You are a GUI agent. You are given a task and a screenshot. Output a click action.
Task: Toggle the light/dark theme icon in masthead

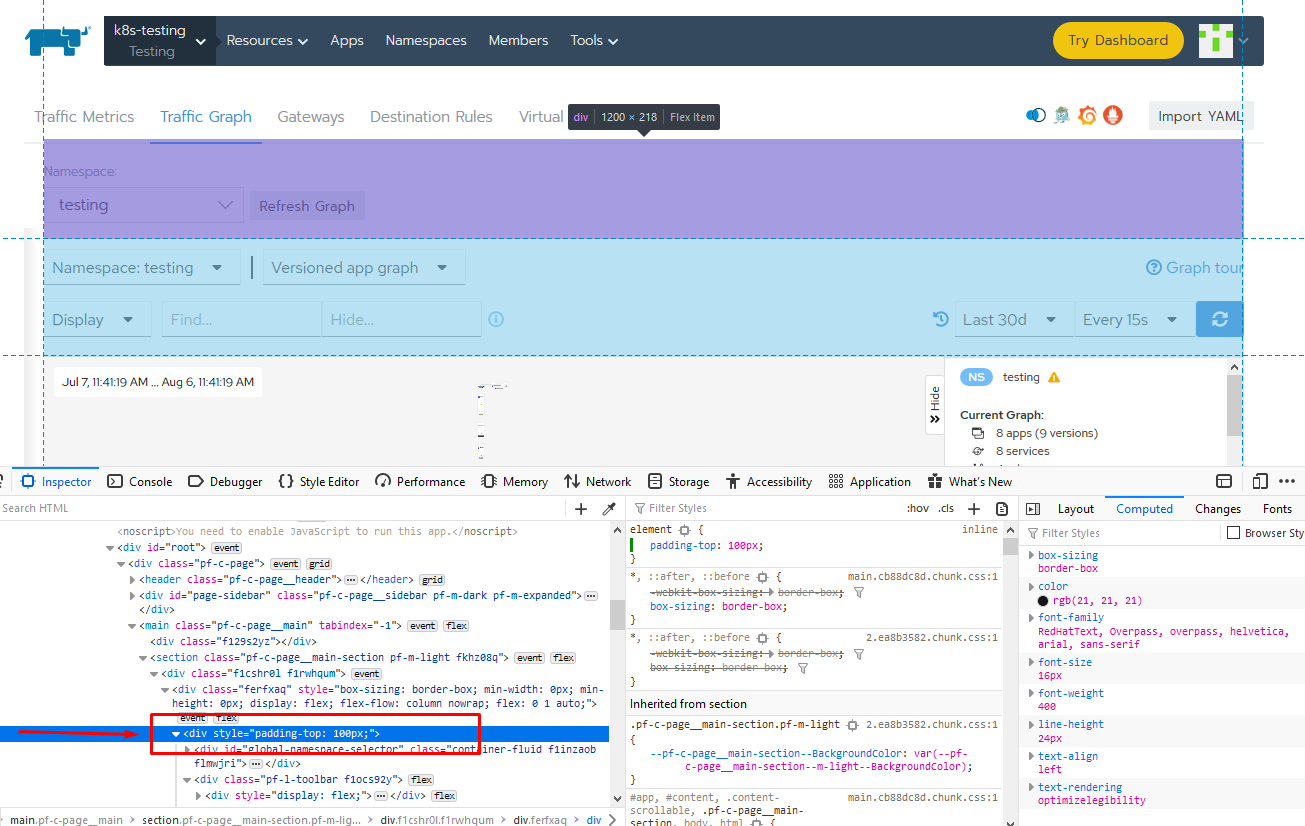(x=1036, y=115)
